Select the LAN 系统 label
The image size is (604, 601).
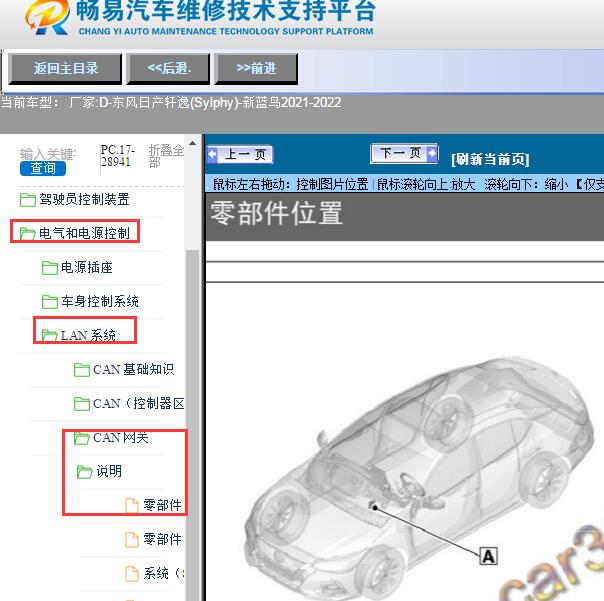click(x=88, y=335)
